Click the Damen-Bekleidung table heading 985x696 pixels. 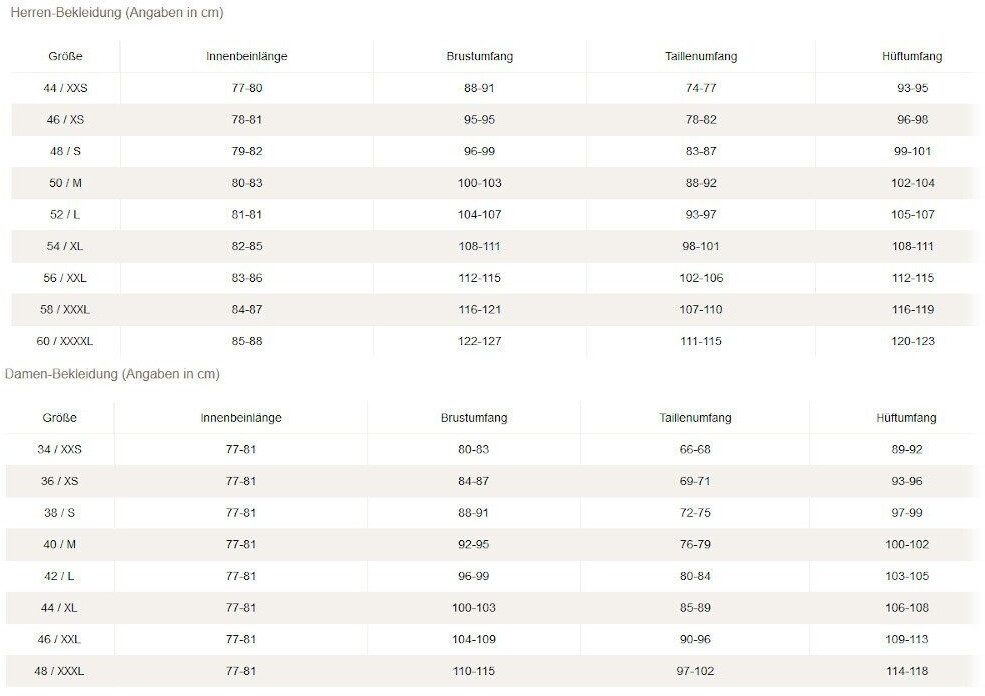[x=112, y=374]
